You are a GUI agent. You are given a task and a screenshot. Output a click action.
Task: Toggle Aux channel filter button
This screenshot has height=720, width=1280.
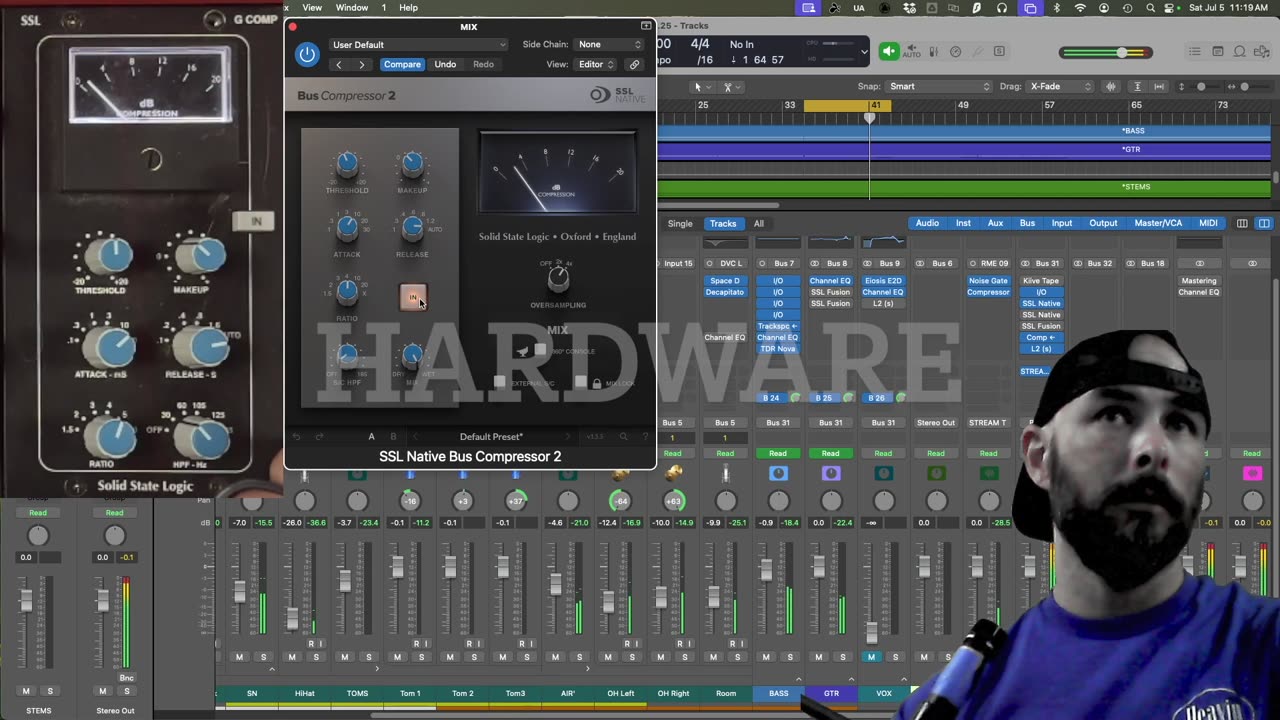(995, 224)
